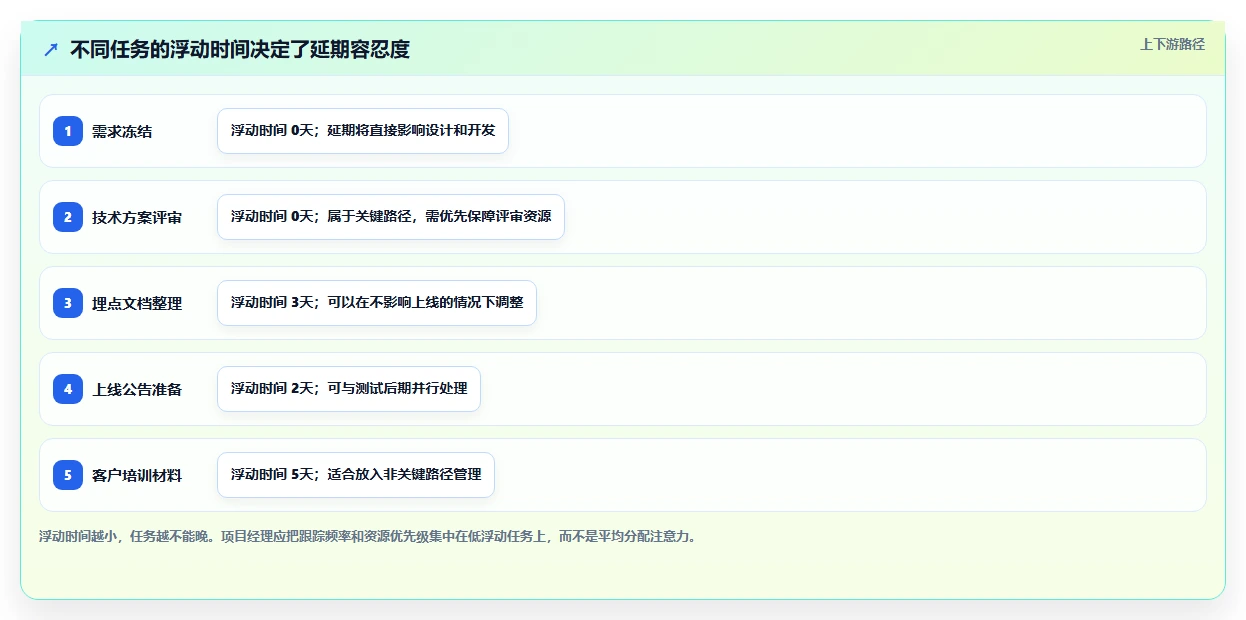1246x620 pixels.
Task: Click the note 浮动时间 5天 适合放入非关键路径管理
Action: (x=356, y=475)
